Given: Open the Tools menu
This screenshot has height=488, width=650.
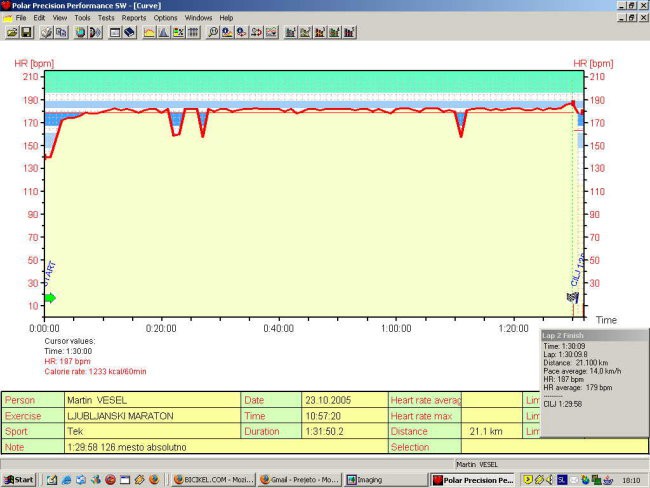Looking at the screenshot, I should (x=82, y=18).
